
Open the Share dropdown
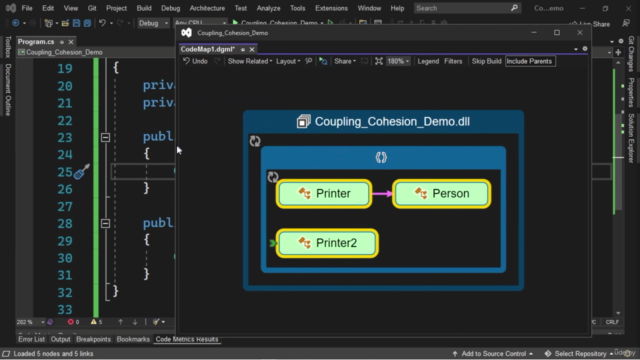click(345, 61)
